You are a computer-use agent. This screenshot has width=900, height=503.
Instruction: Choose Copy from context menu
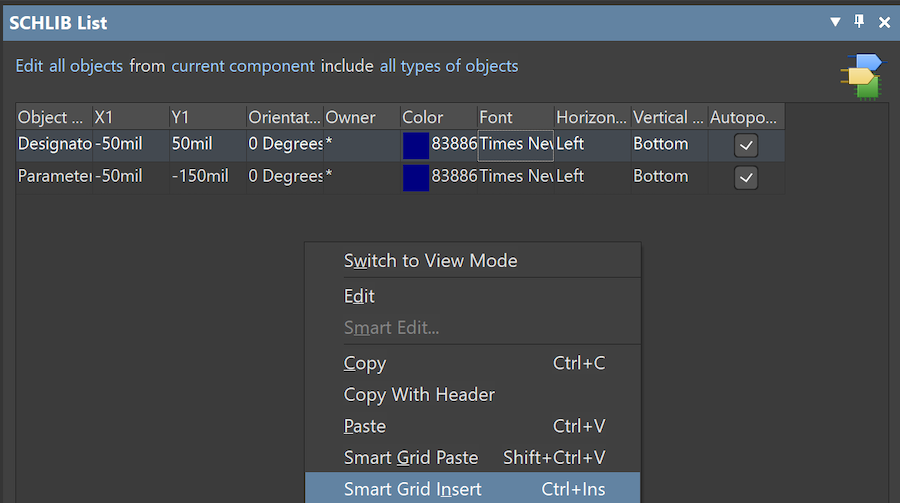pos(473,363)
